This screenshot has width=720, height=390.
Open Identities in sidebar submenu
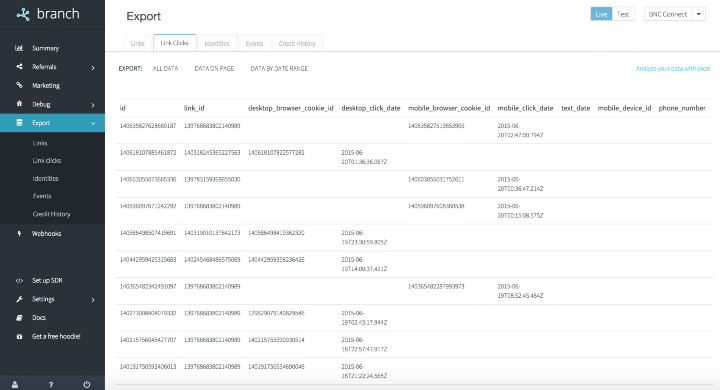coord(45,178)
